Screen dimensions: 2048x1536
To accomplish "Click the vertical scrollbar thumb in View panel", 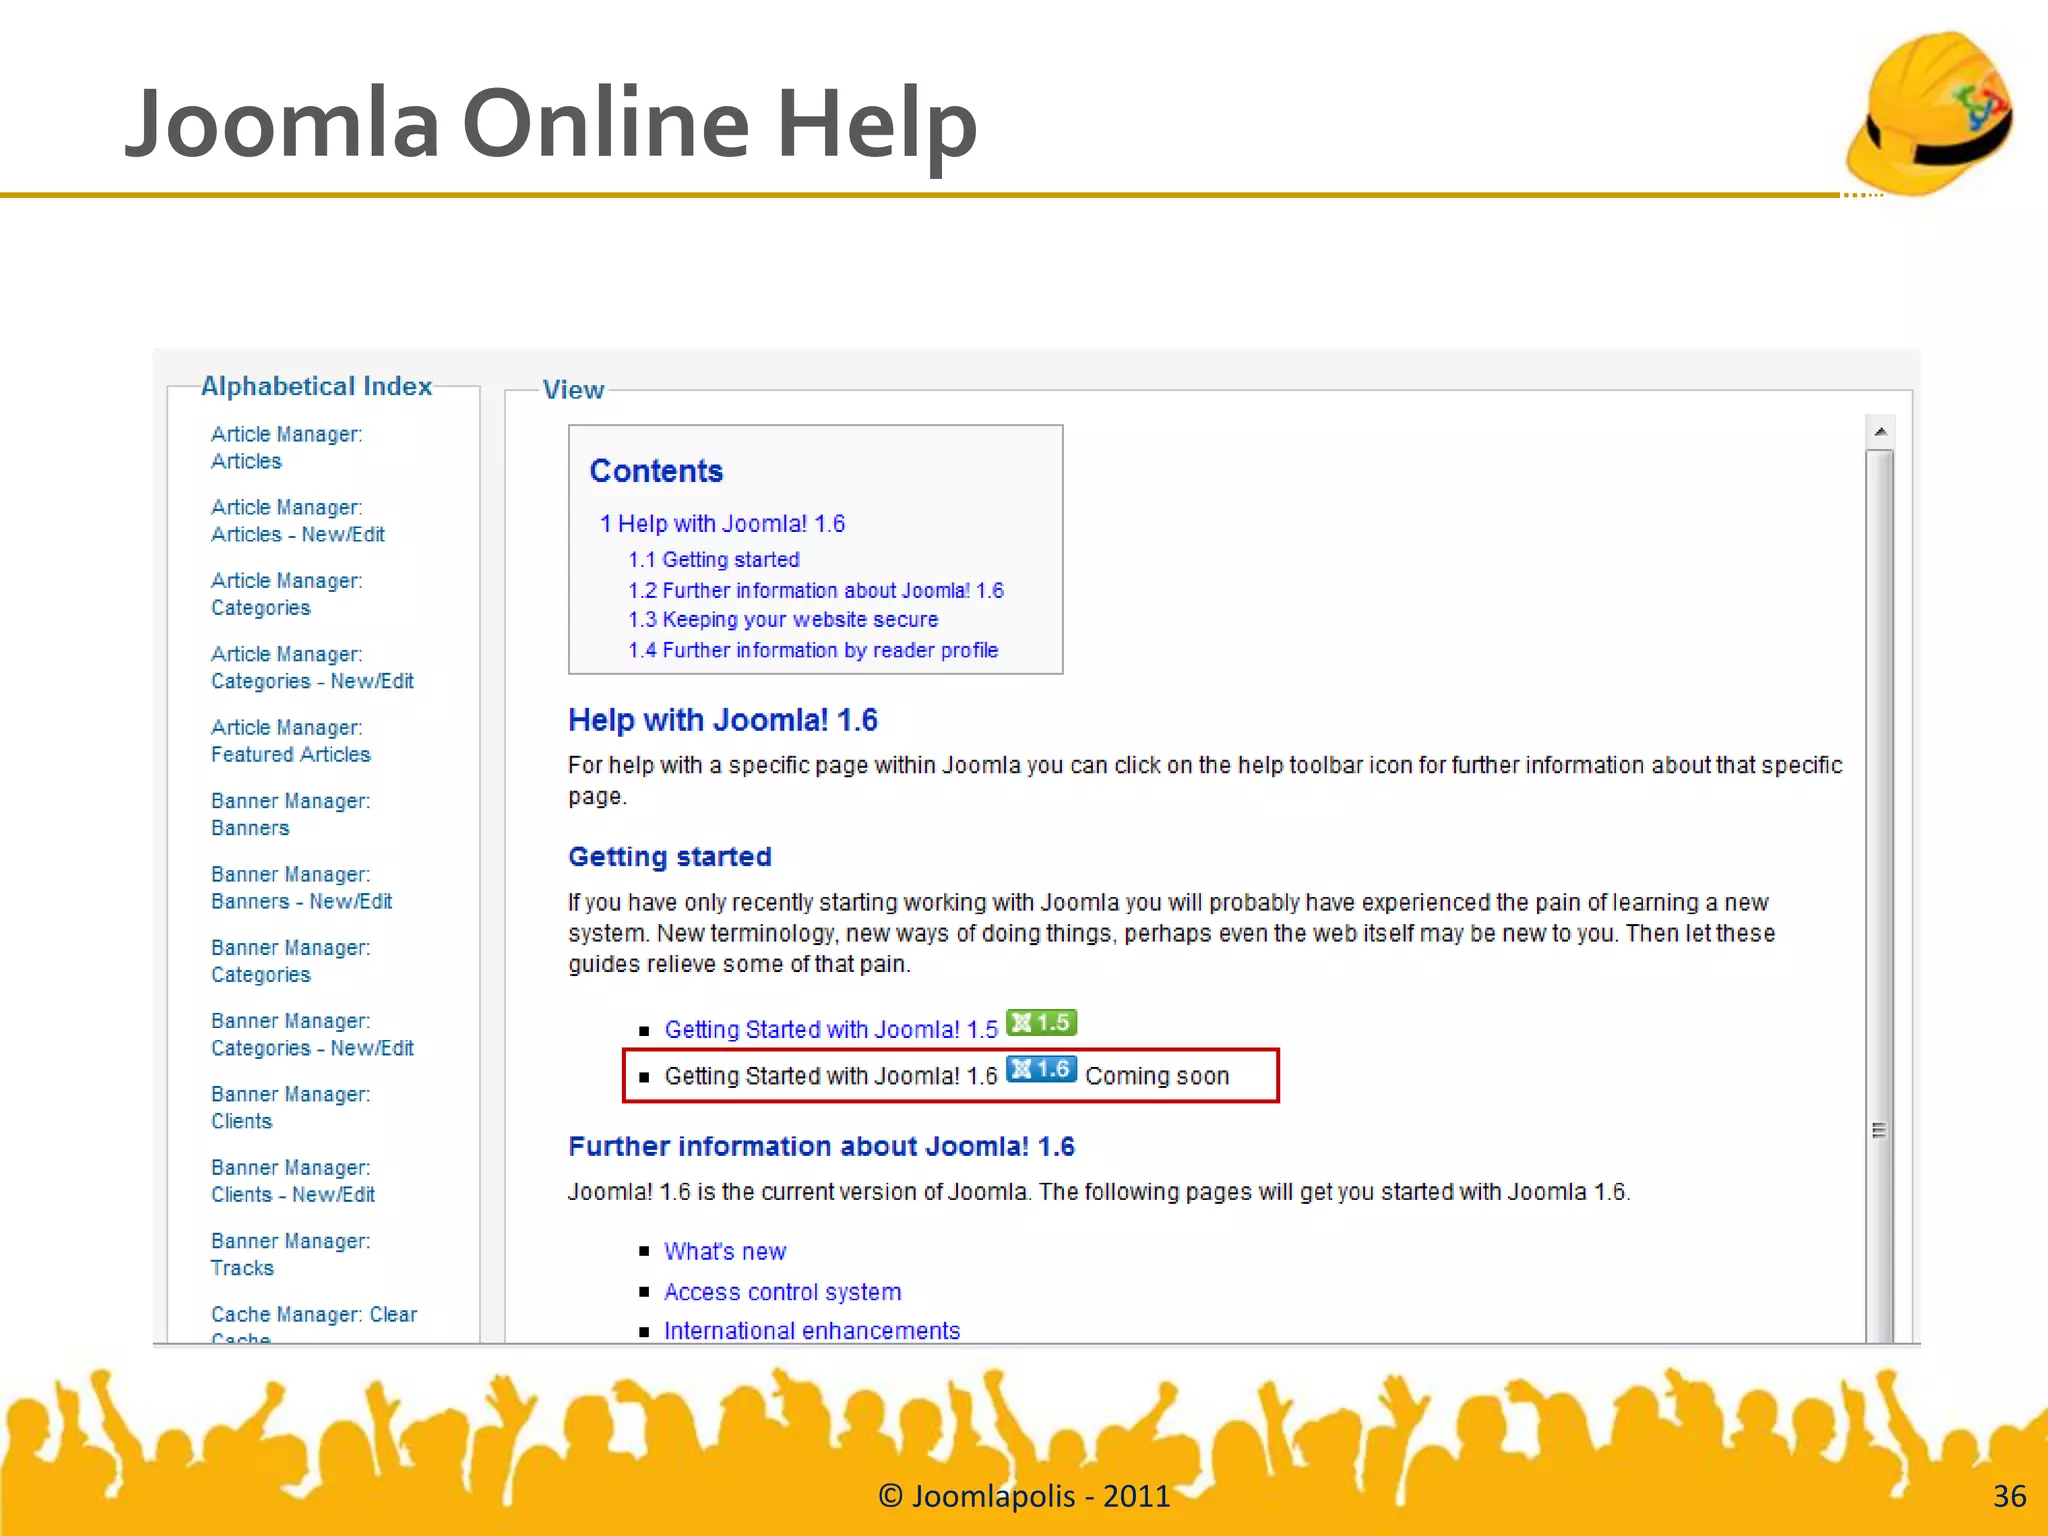I will [1880, 896].
